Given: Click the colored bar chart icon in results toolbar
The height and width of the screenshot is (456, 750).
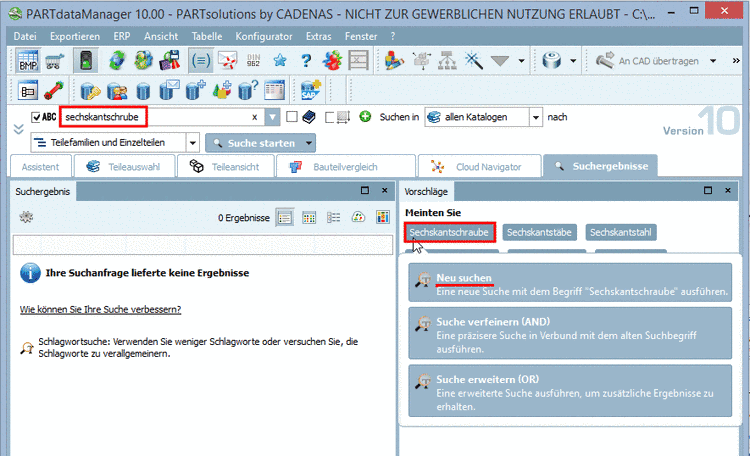Looking at the screenshot, I should click(x=383, y=217).
